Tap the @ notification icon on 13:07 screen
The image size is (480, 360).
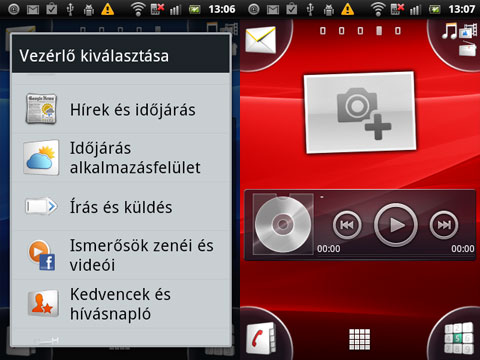click(254, 9)
